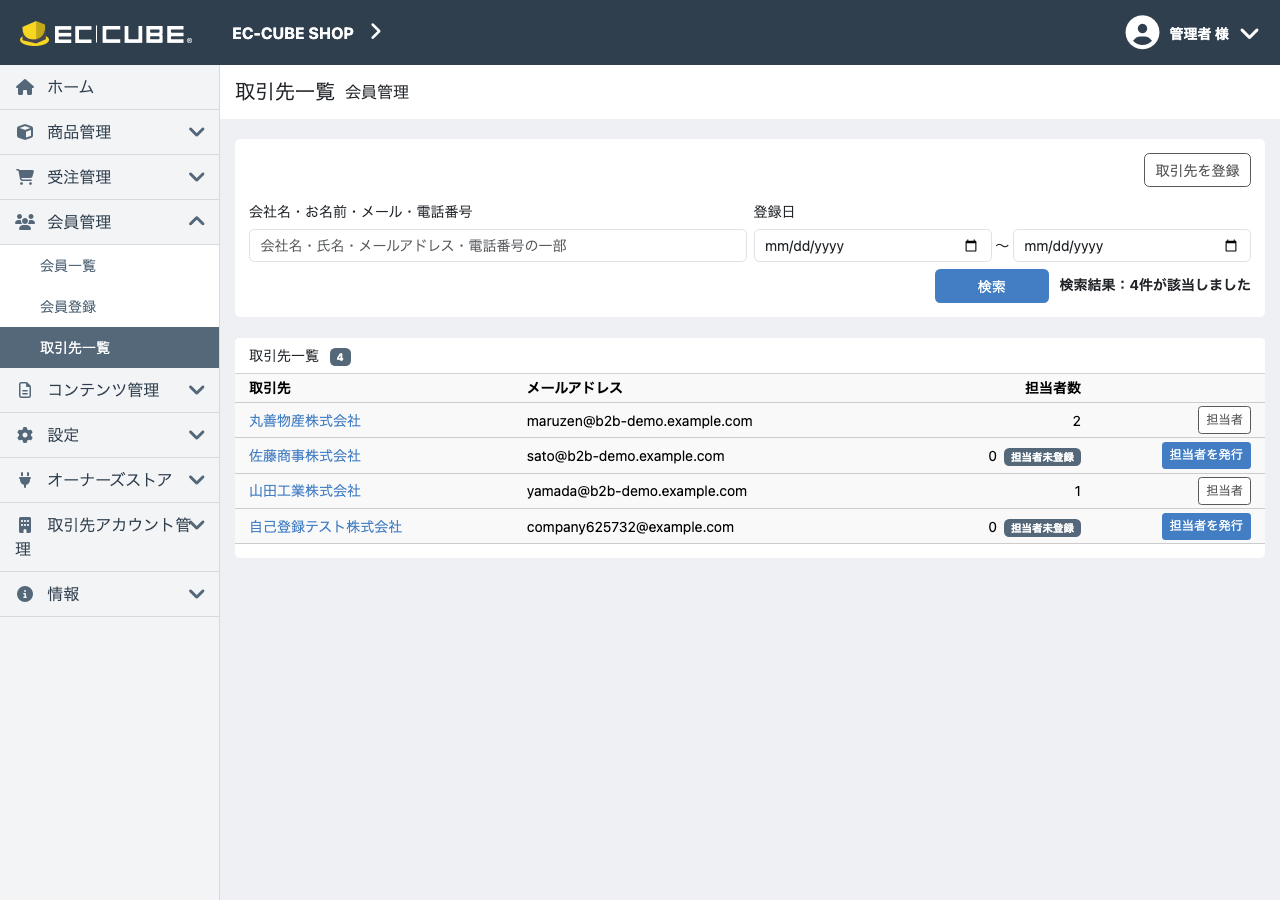Open 会員一覧 in the sidebar
The image size is (1280, 900).
pyautogui.click(x=109, y=266)
